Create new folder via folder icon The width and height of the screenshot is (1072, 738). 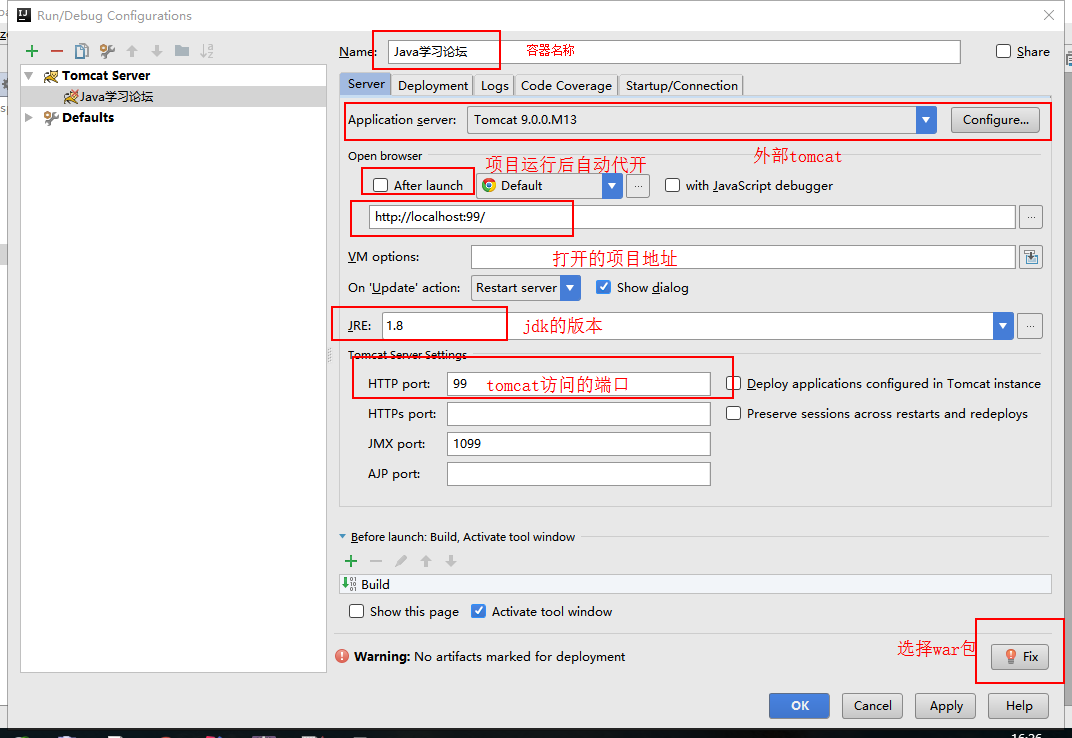click(182, 51)
